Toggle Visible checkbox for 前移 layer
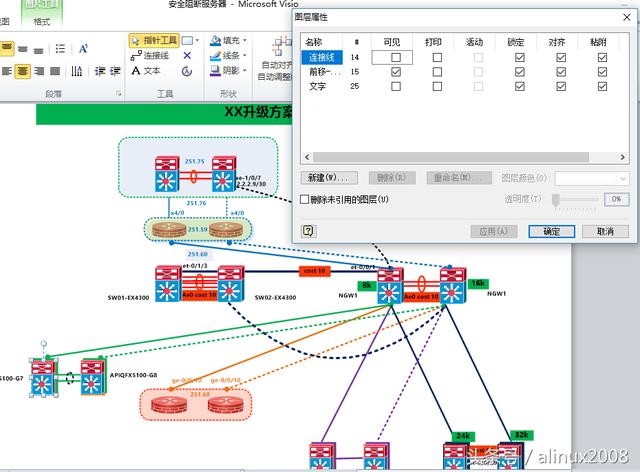 pyautogui.click(x=396, y=72)
